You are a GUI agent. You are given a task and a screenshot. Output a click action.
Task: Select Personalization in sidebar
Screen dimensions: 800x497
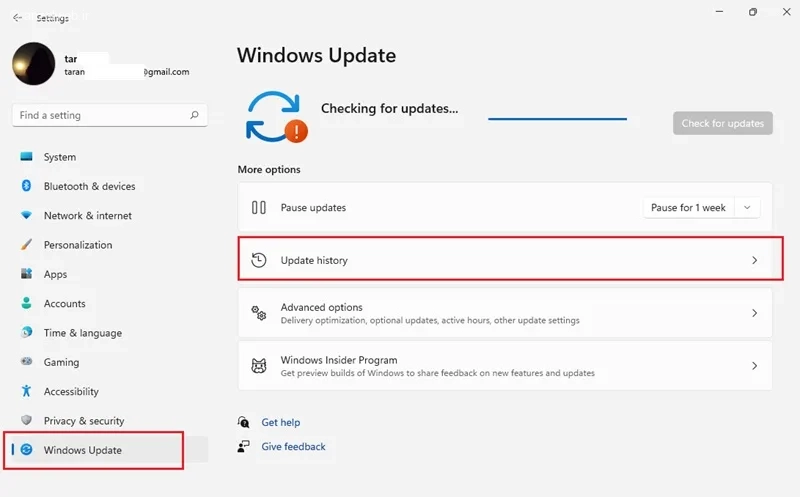point(110,245)
